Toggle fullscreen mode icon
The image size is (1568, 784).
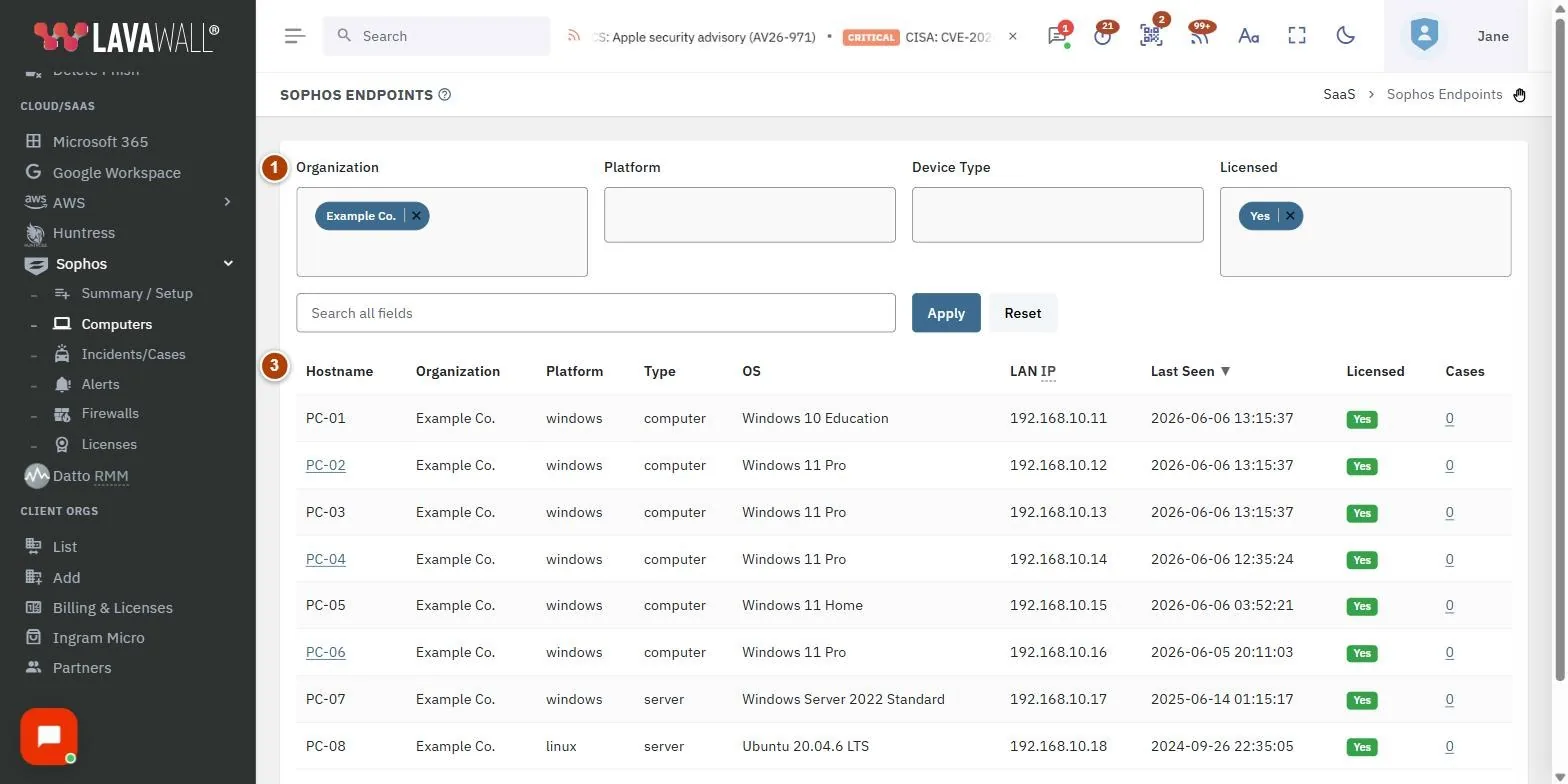pyautogui.click(x=1297, y=36)
